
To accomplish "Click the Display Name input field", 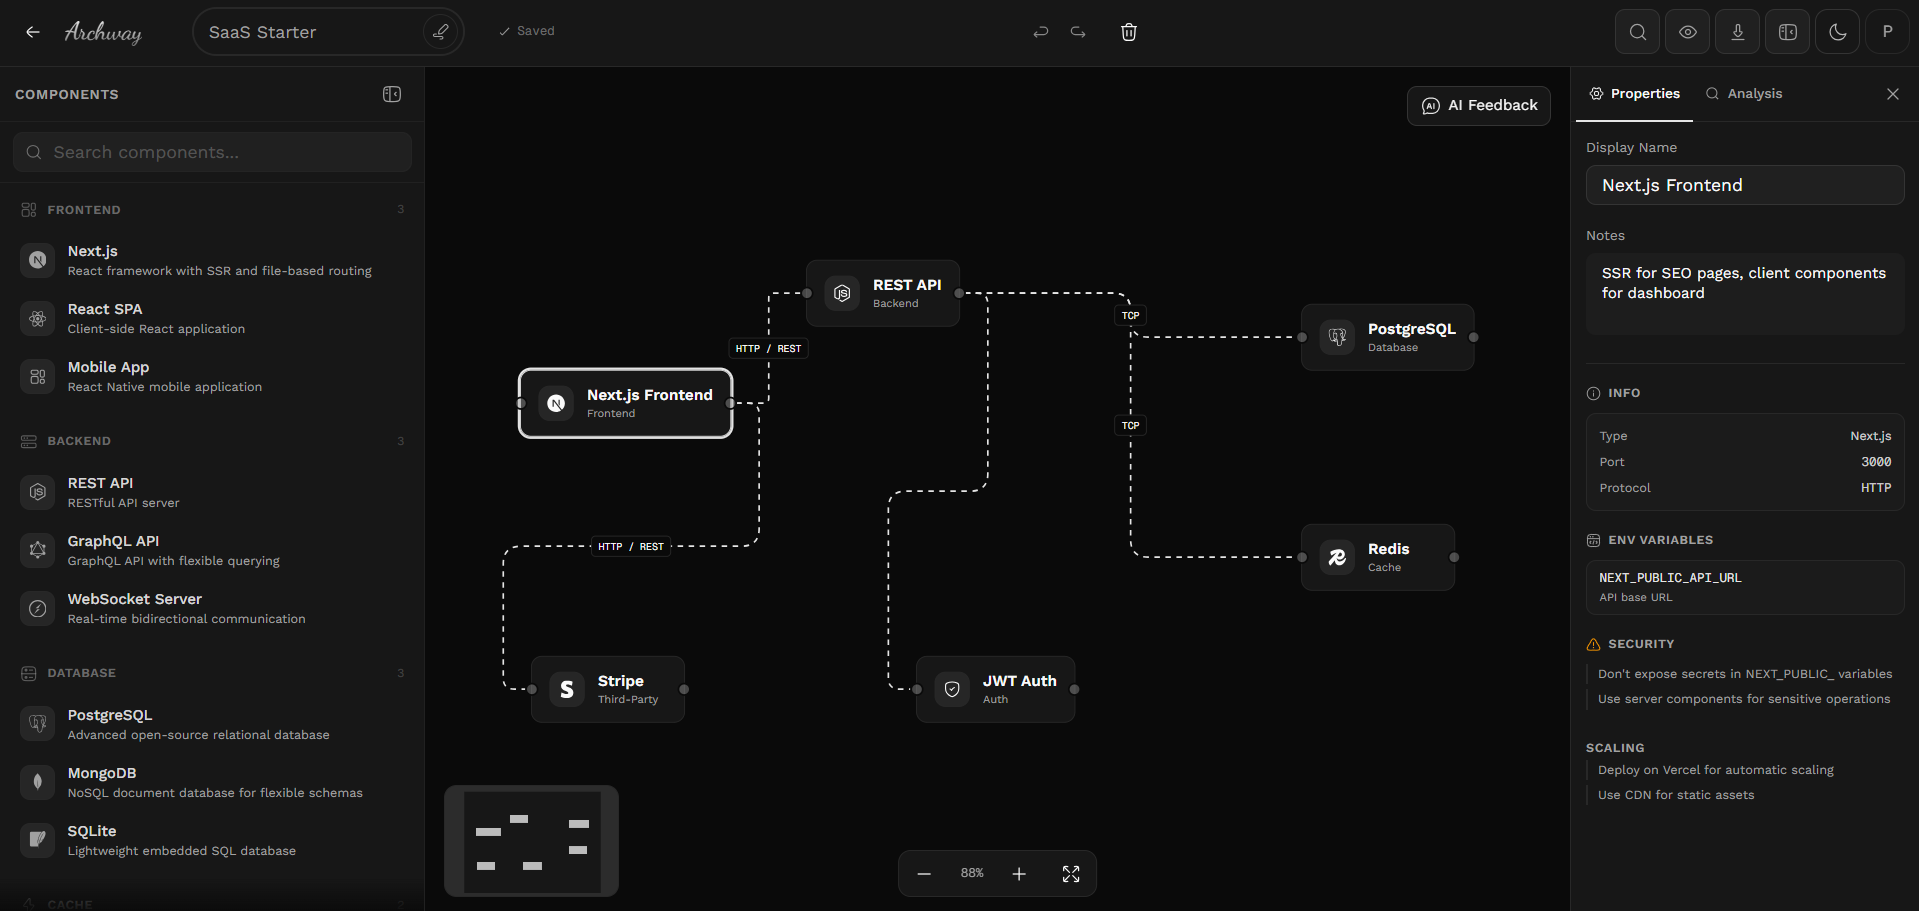I will tap(1744, 185).
